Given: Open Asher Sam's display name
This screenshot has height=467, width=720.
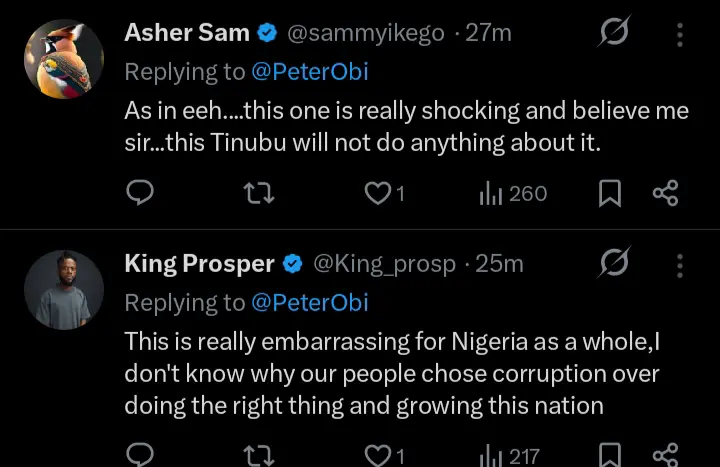Looking at the screenshot, I should tap(187, 33).
